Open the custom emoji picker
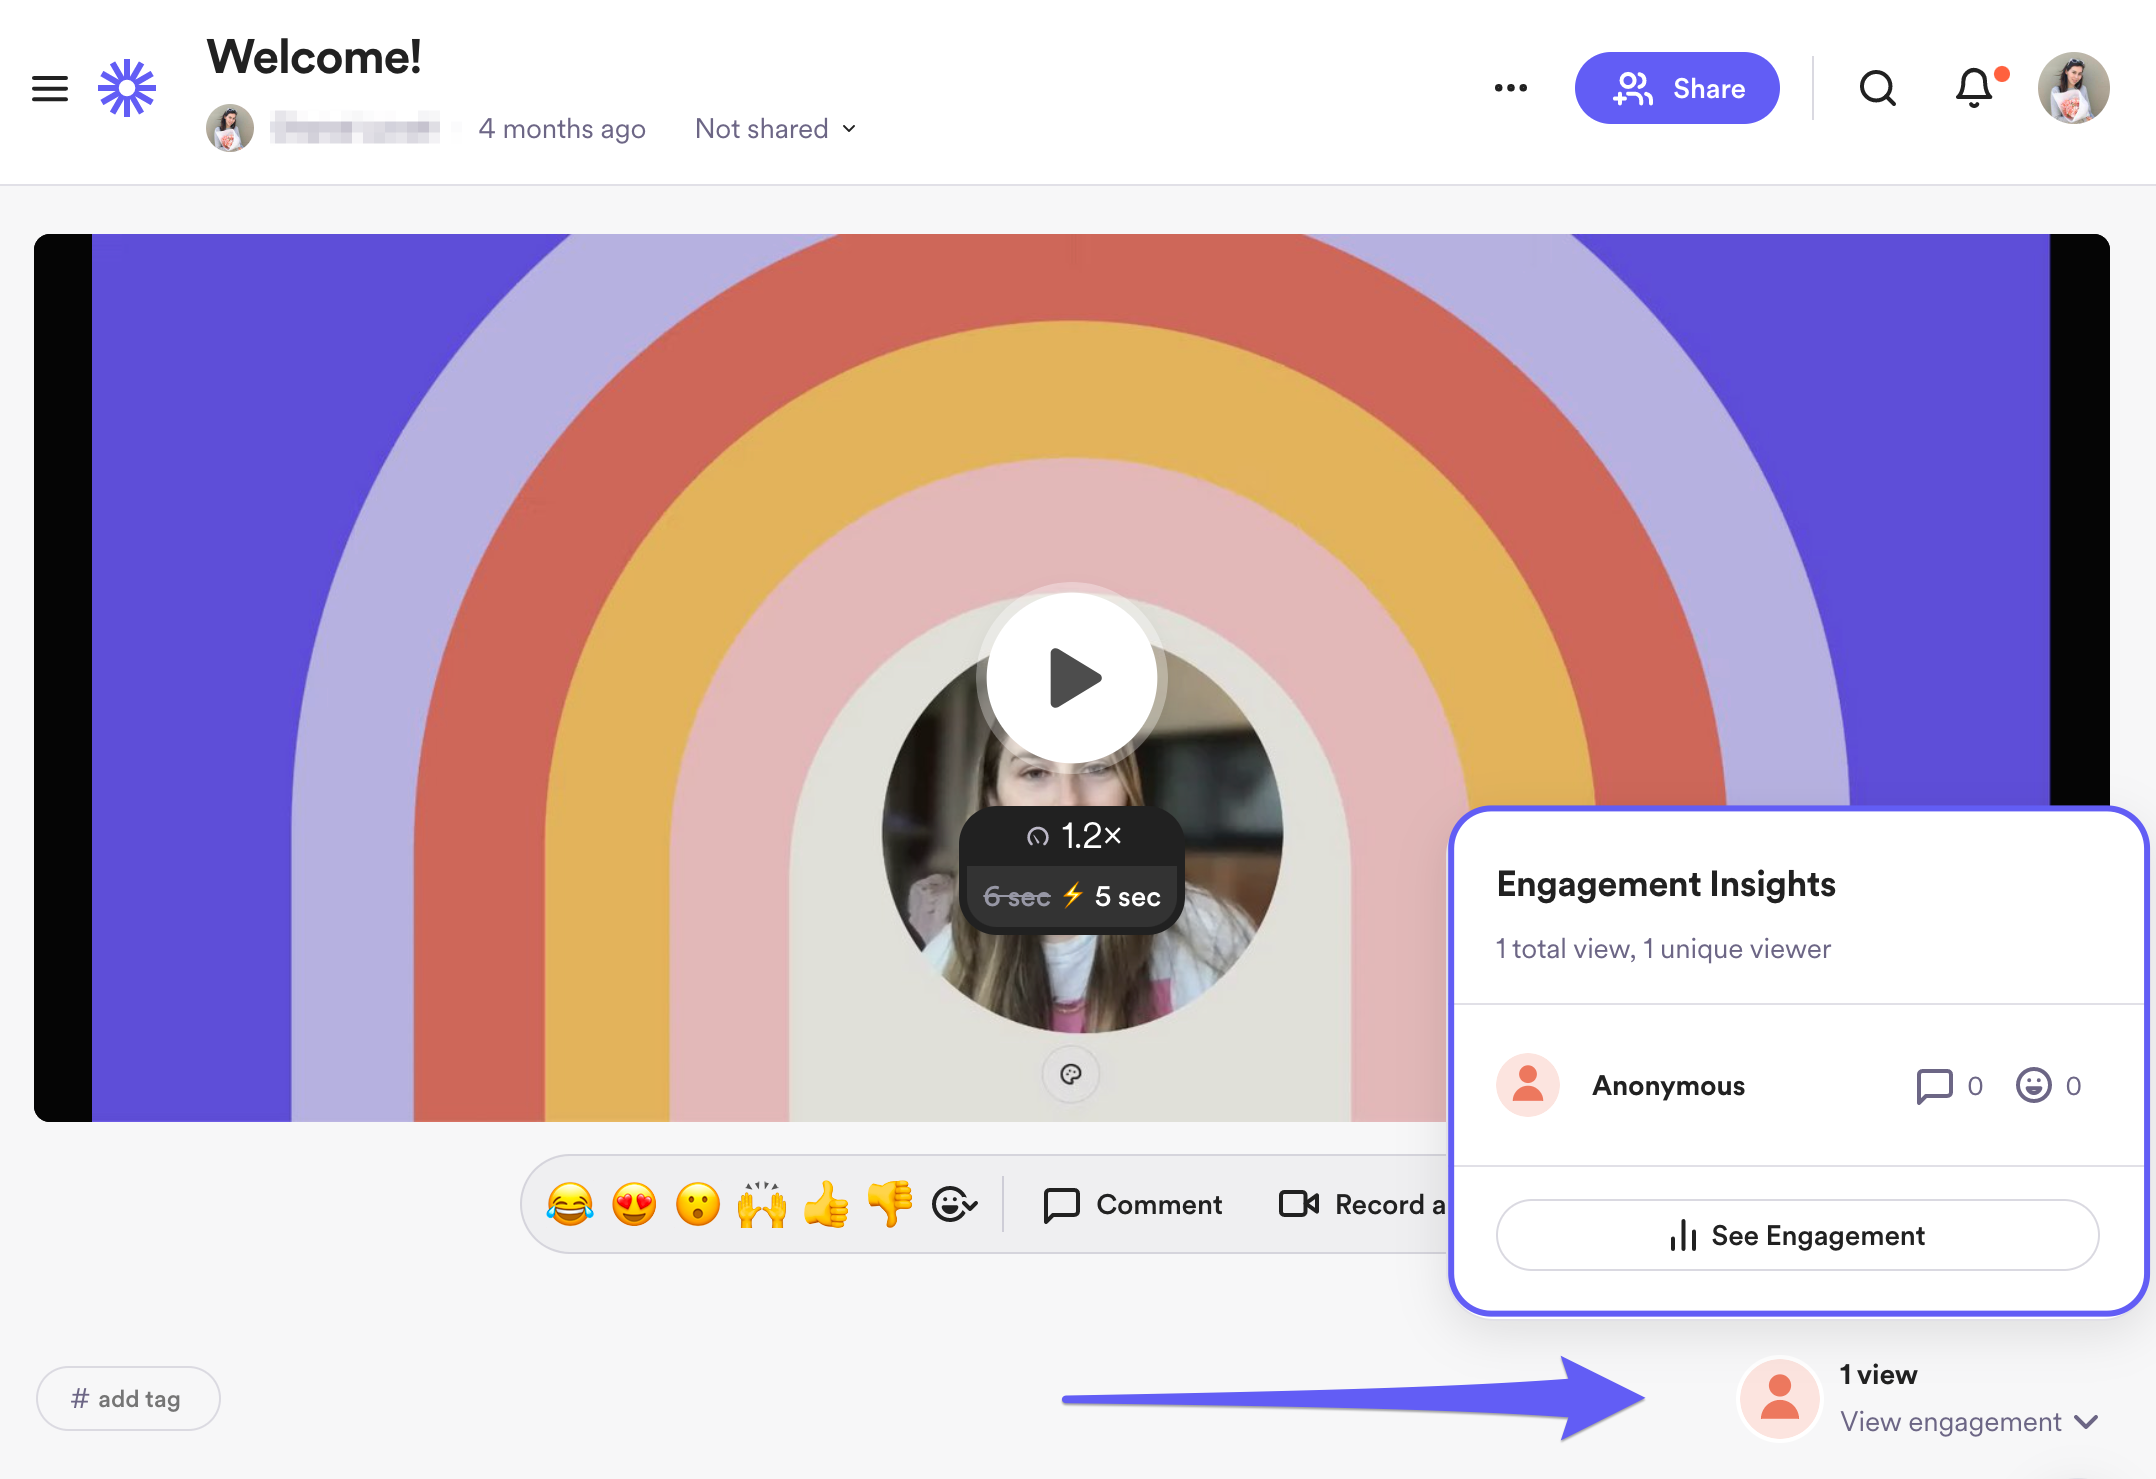The height and width of the screenshot is (1479, 2156). [954, 1204]
